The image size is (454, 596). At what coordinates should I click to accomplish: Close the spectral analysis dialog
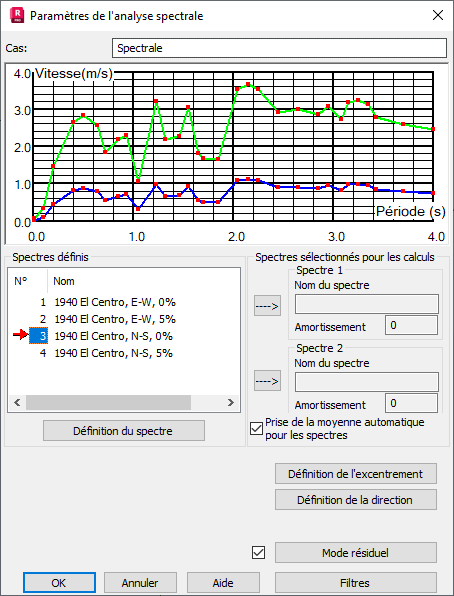tap(438, 15)
